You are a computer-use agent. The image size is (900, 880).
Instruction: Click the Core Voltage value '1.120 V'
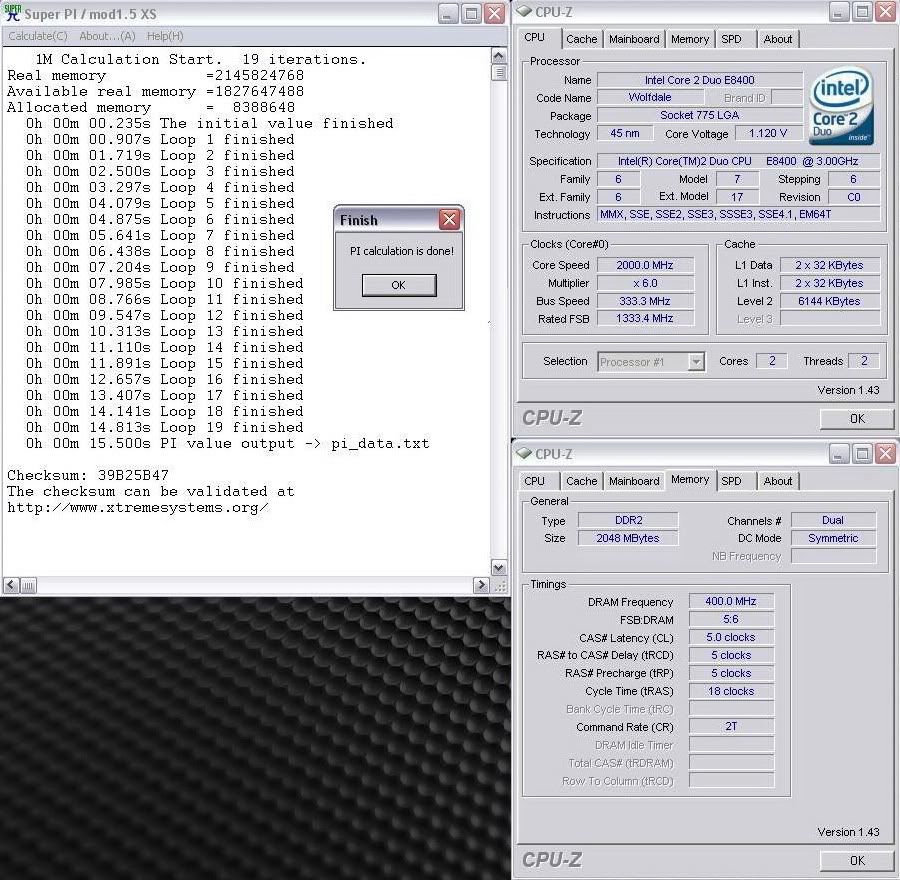click(x=768, y=133)
